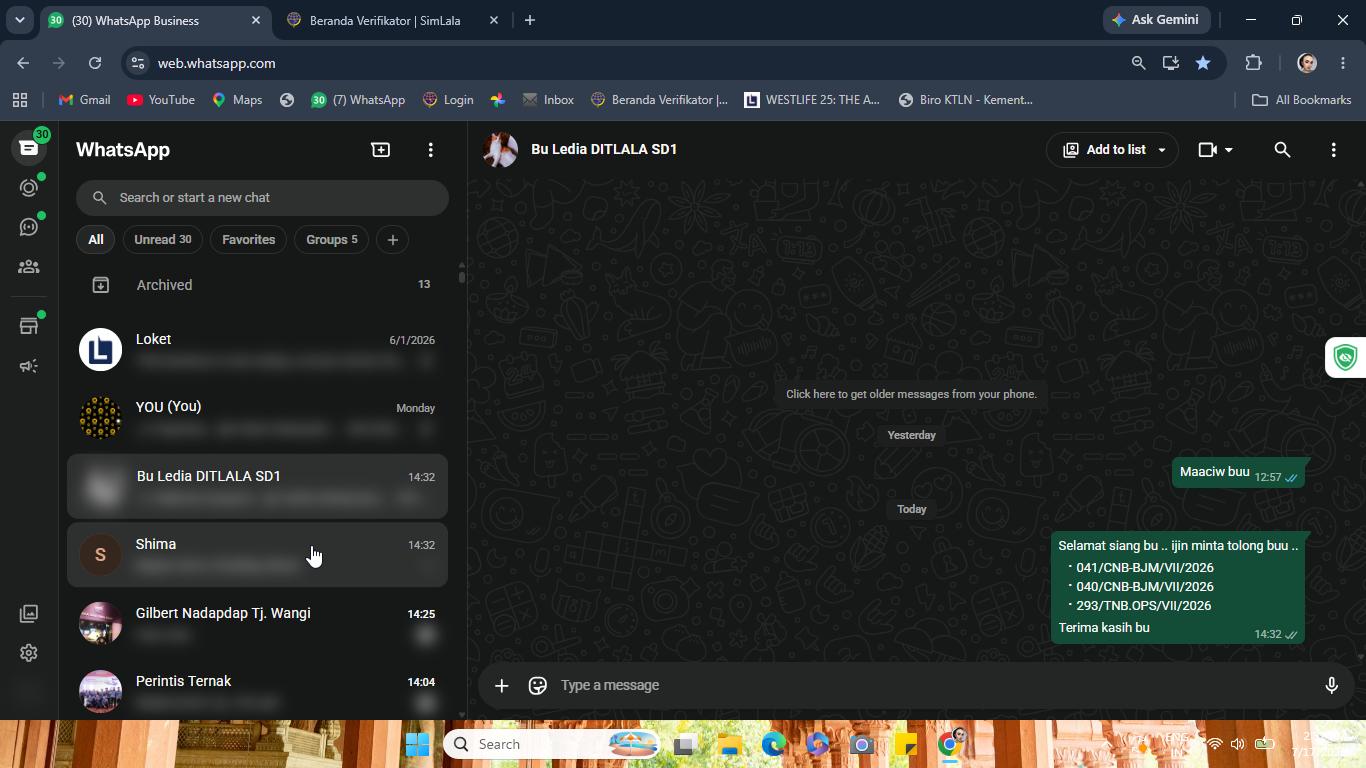Open the conversation three-dot menu

(1333, 149)
